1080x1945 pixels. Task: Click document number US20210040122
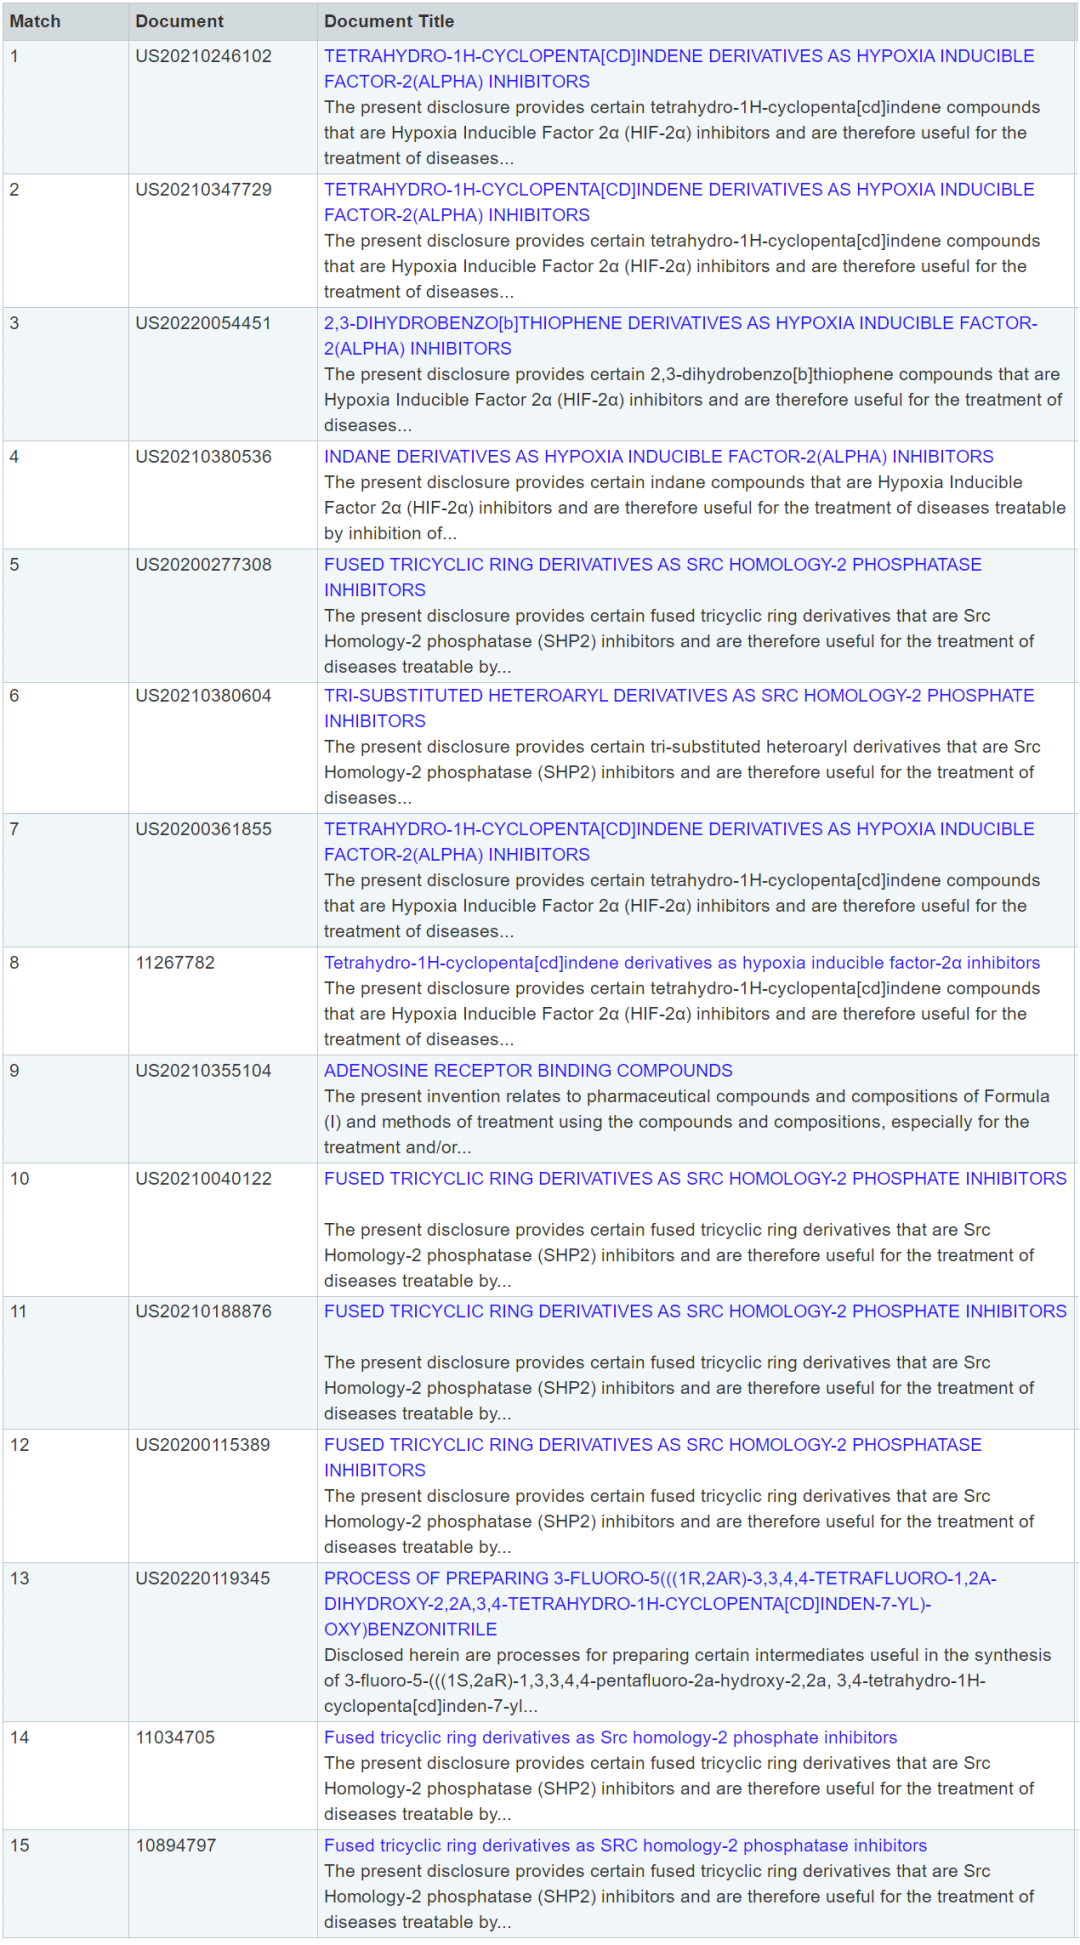204,1179
